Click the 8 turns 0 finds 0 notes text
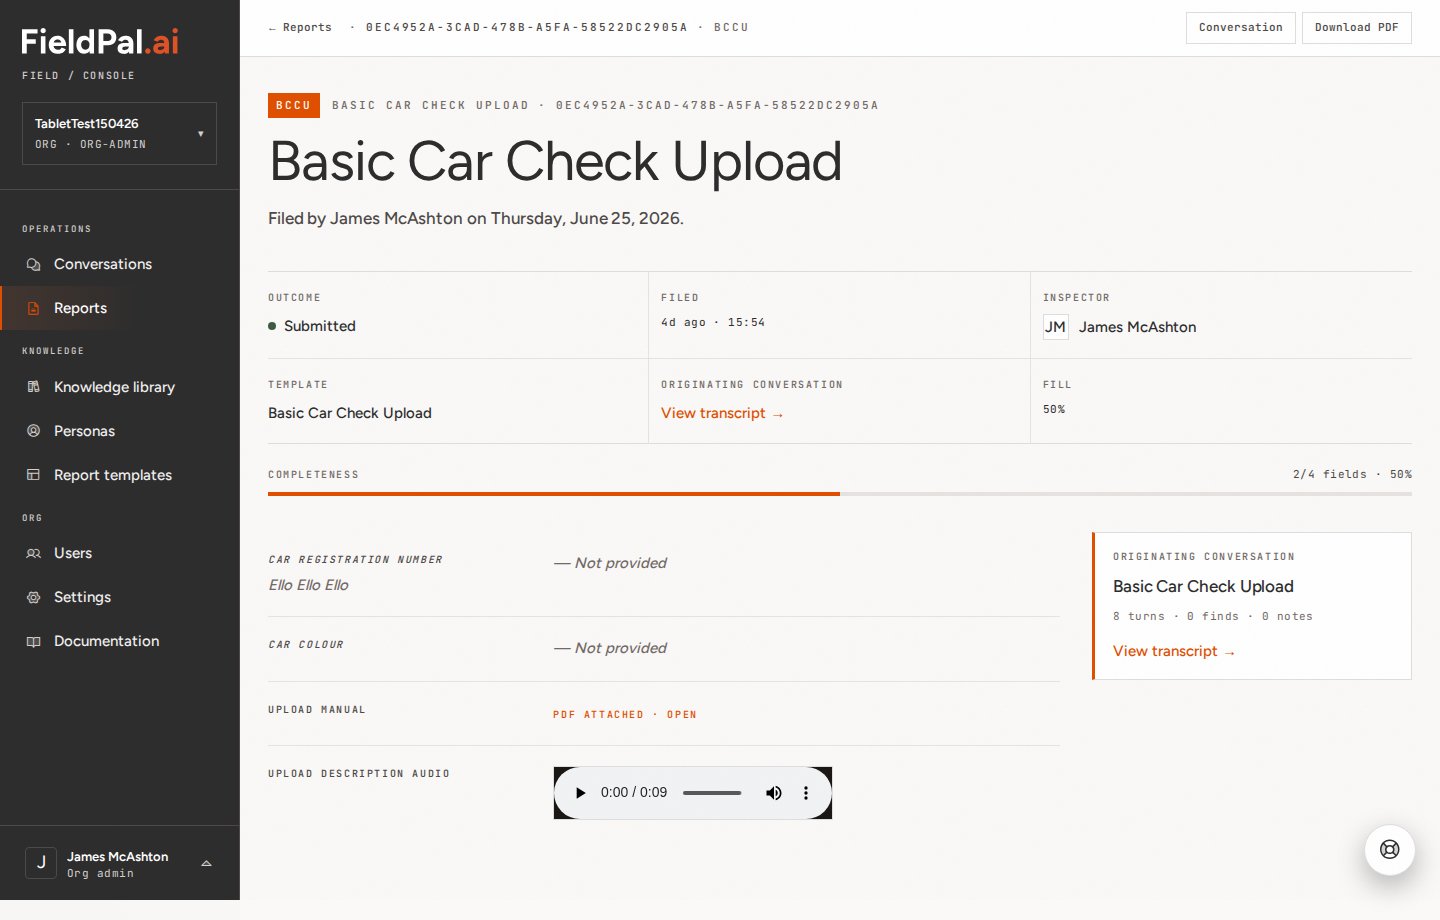The width and height of the screenshot is (1440, 920). click(1213, 616)
